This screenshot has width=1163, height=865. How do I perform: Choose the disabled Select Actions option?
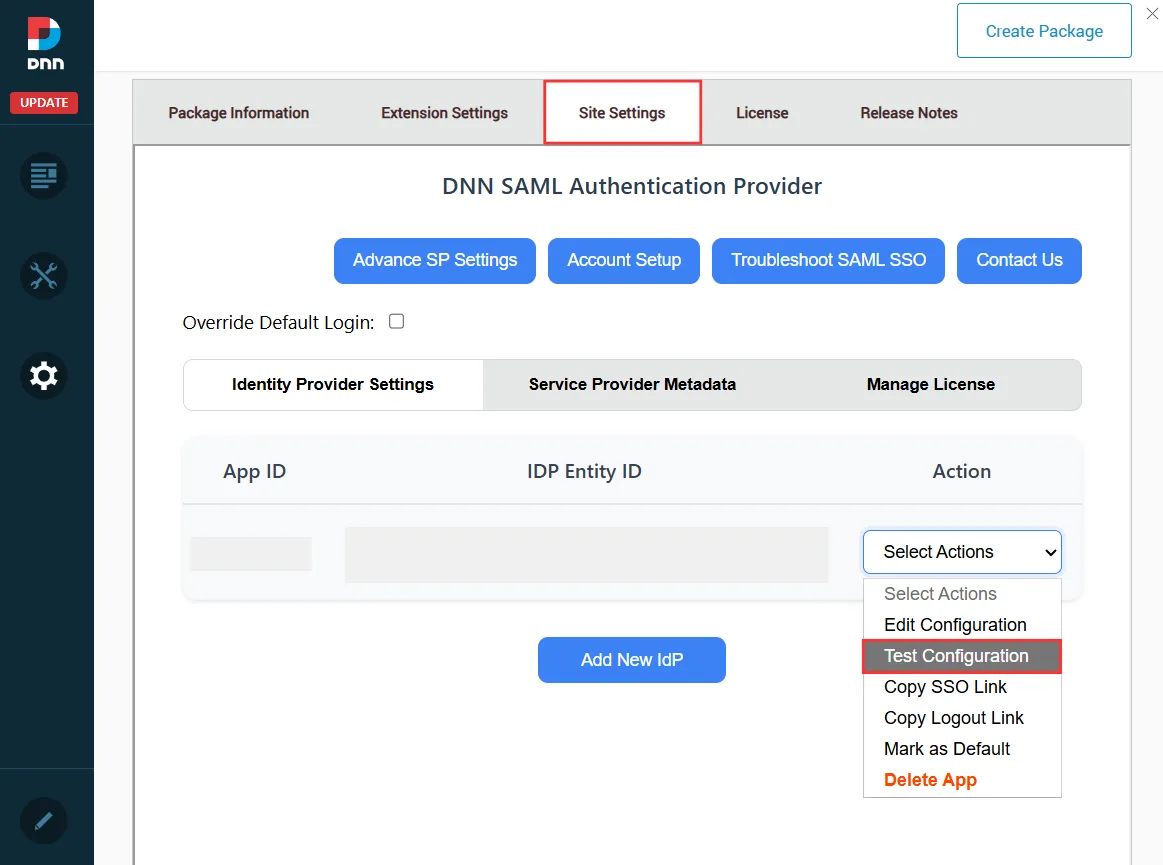pyautogui.click(x=962, y=593)
